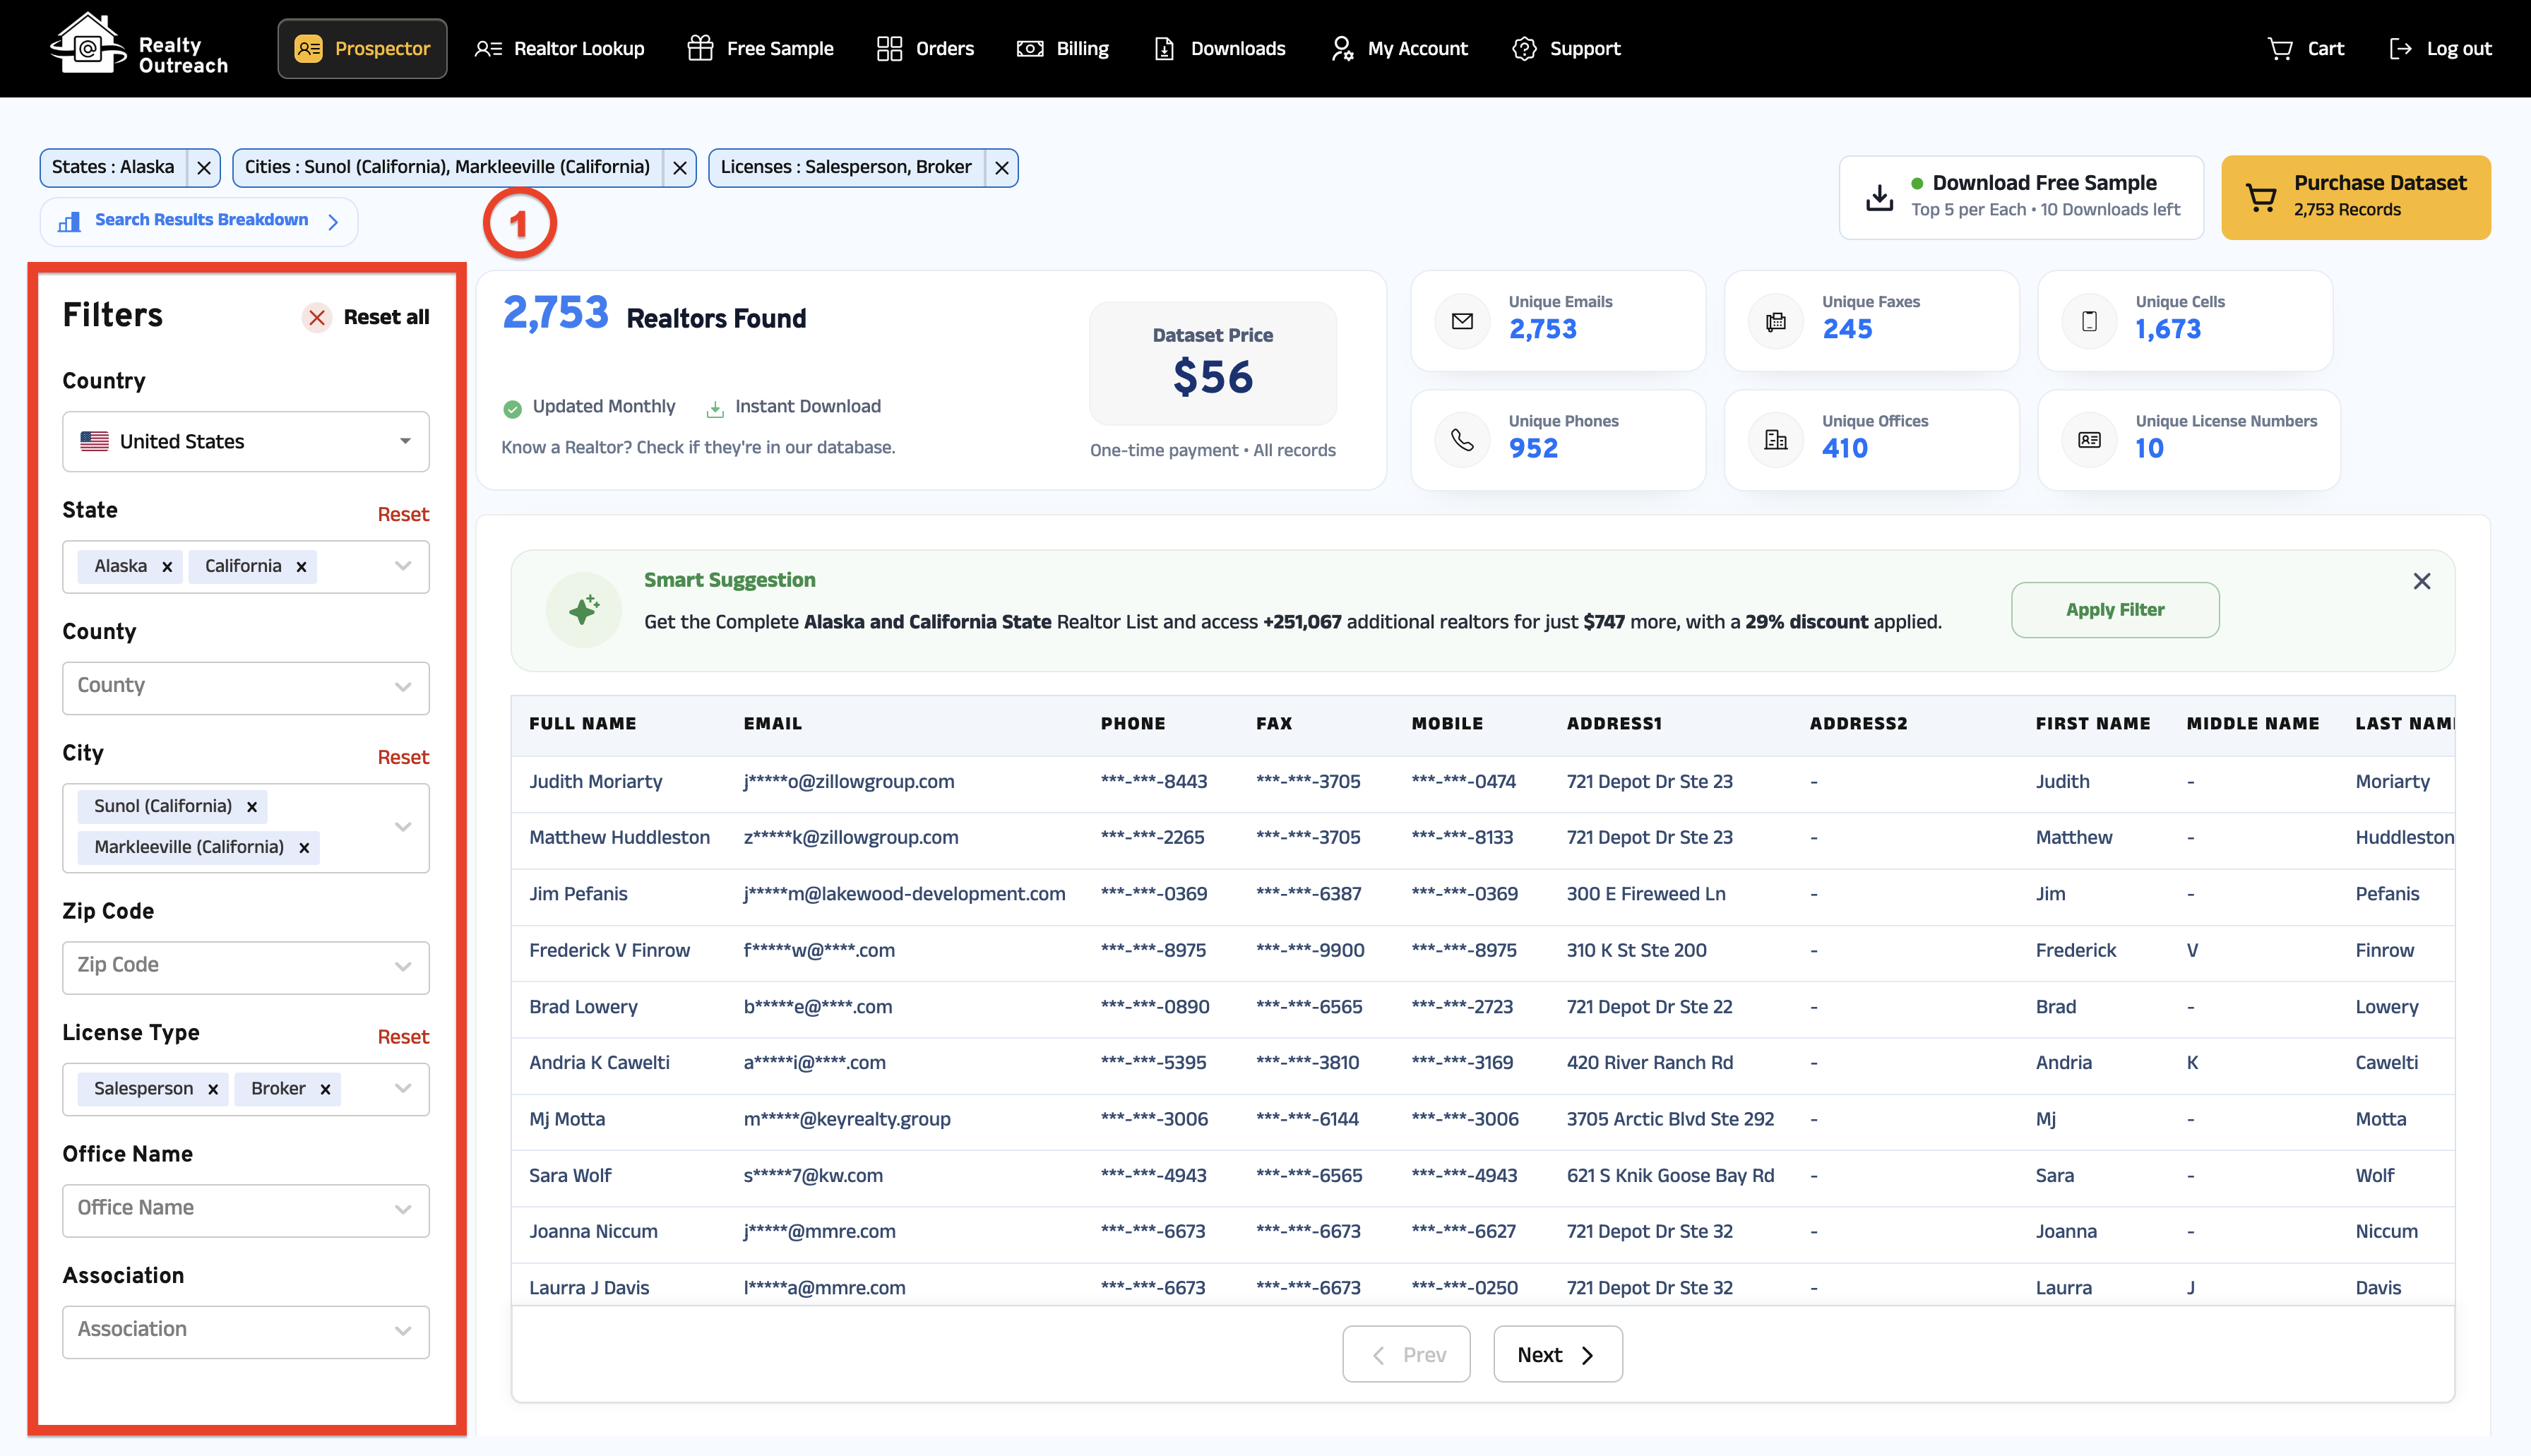Open the Zip Code dropdown

246,967
